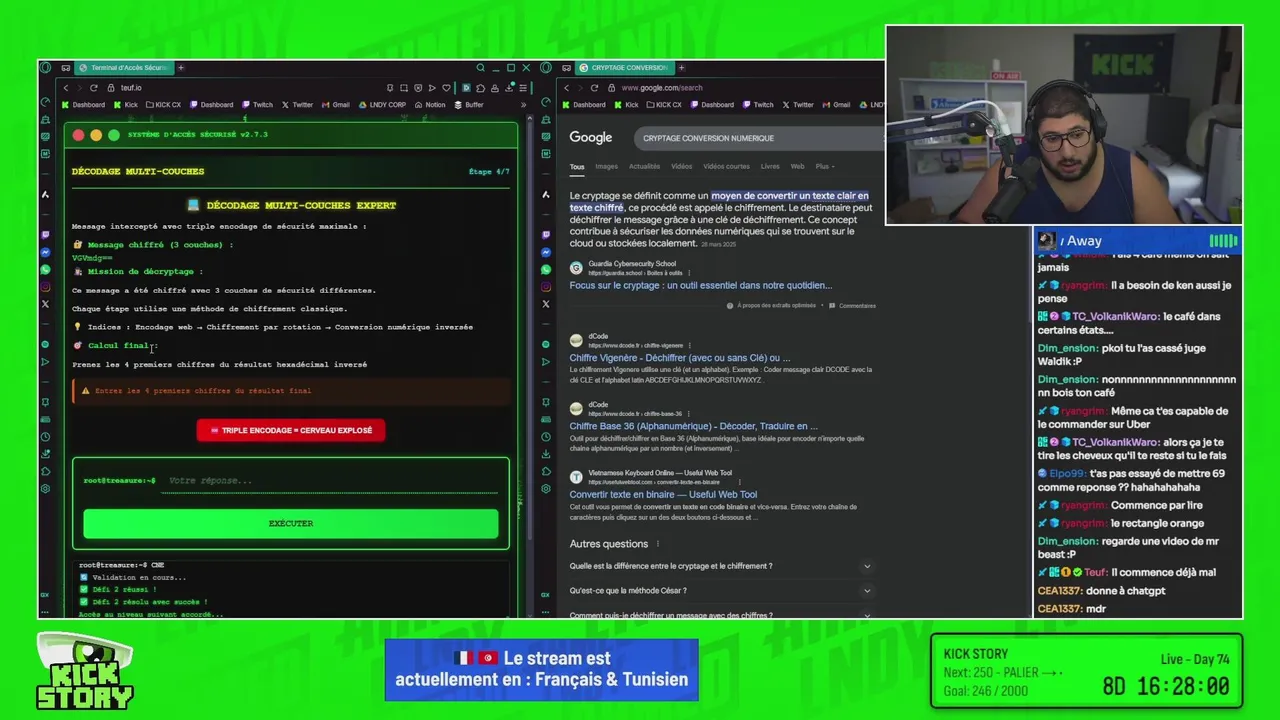This screenshot has width=1280, height=720.
Task: Open Gmail bookmark in left window
Action: point(335,105)
